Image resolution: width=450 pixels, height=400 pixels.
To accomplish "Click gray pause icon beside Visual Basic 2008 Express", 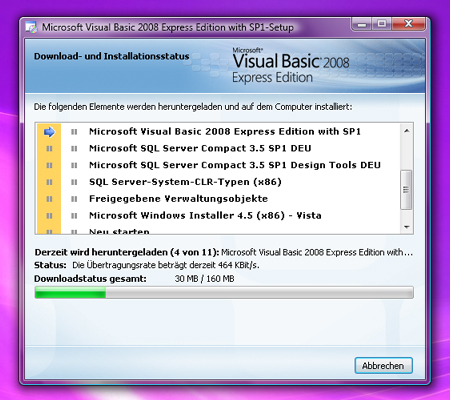I will 74,132.
